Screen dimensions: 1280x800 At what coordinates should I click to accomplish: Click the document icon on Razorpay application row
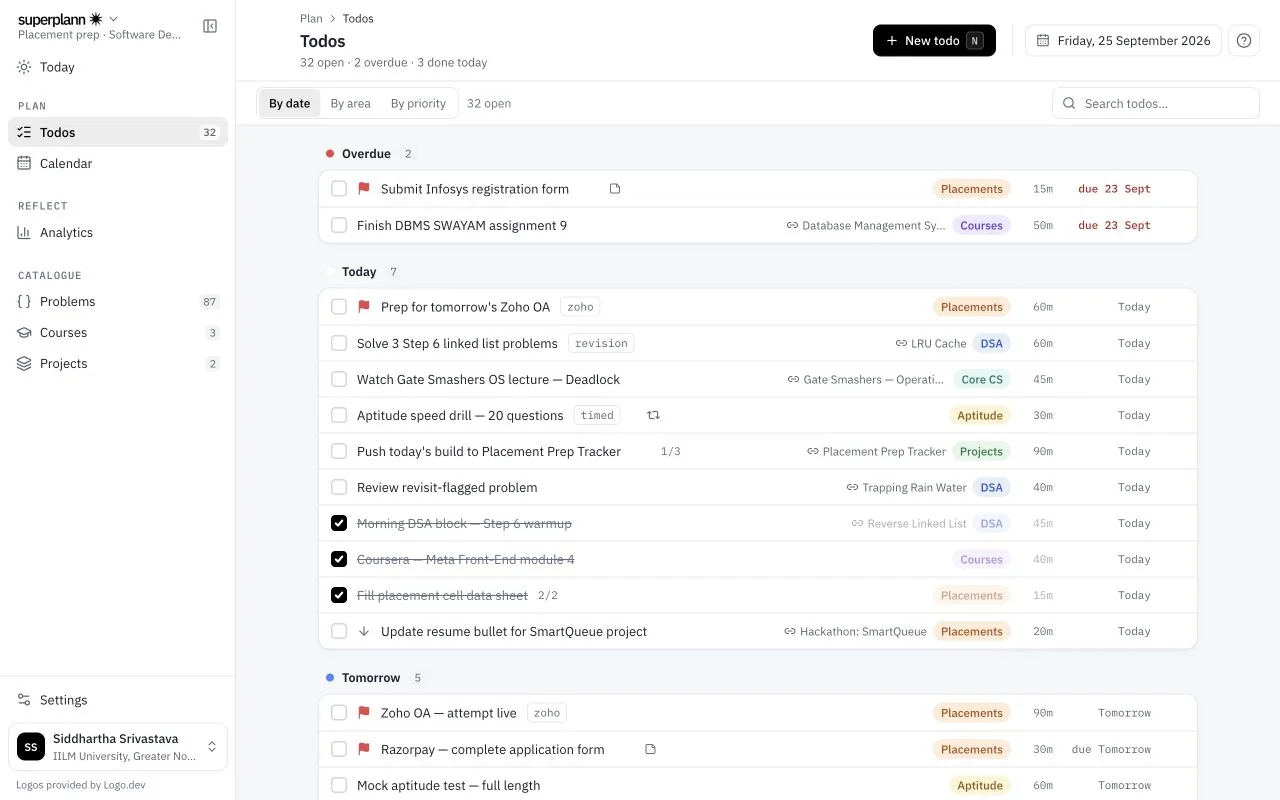(x=650, y=749)
